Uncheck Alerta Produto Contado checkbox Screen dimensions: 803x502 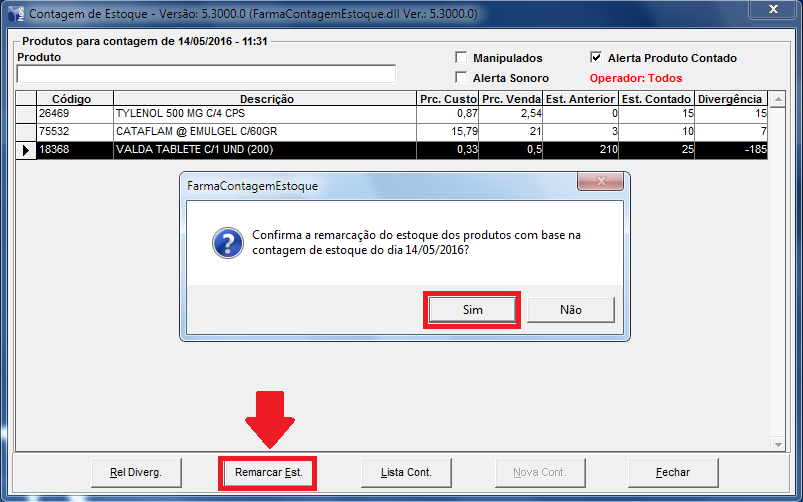click(x=597, y=58)
